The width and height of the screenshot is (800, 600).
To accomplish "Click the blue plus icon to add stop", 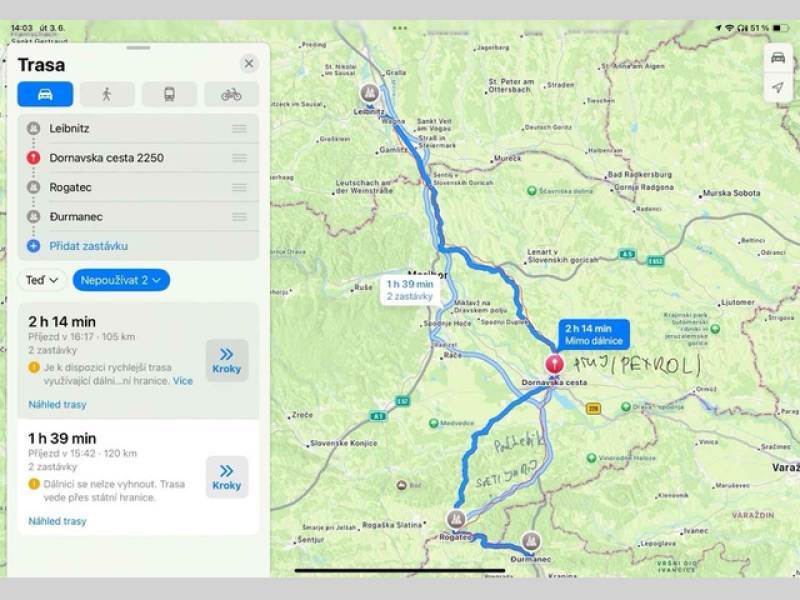I will 33,246.
